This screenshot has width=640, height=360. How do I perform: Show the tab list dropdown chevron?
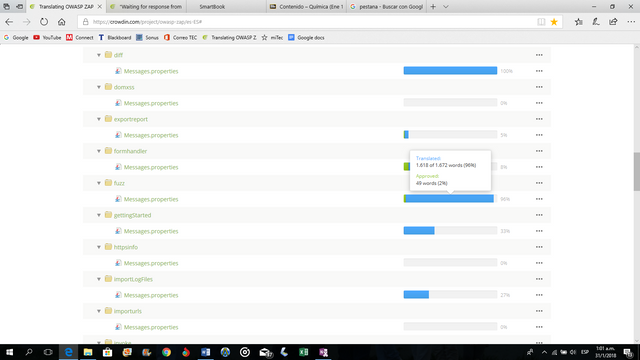point(446,7)
